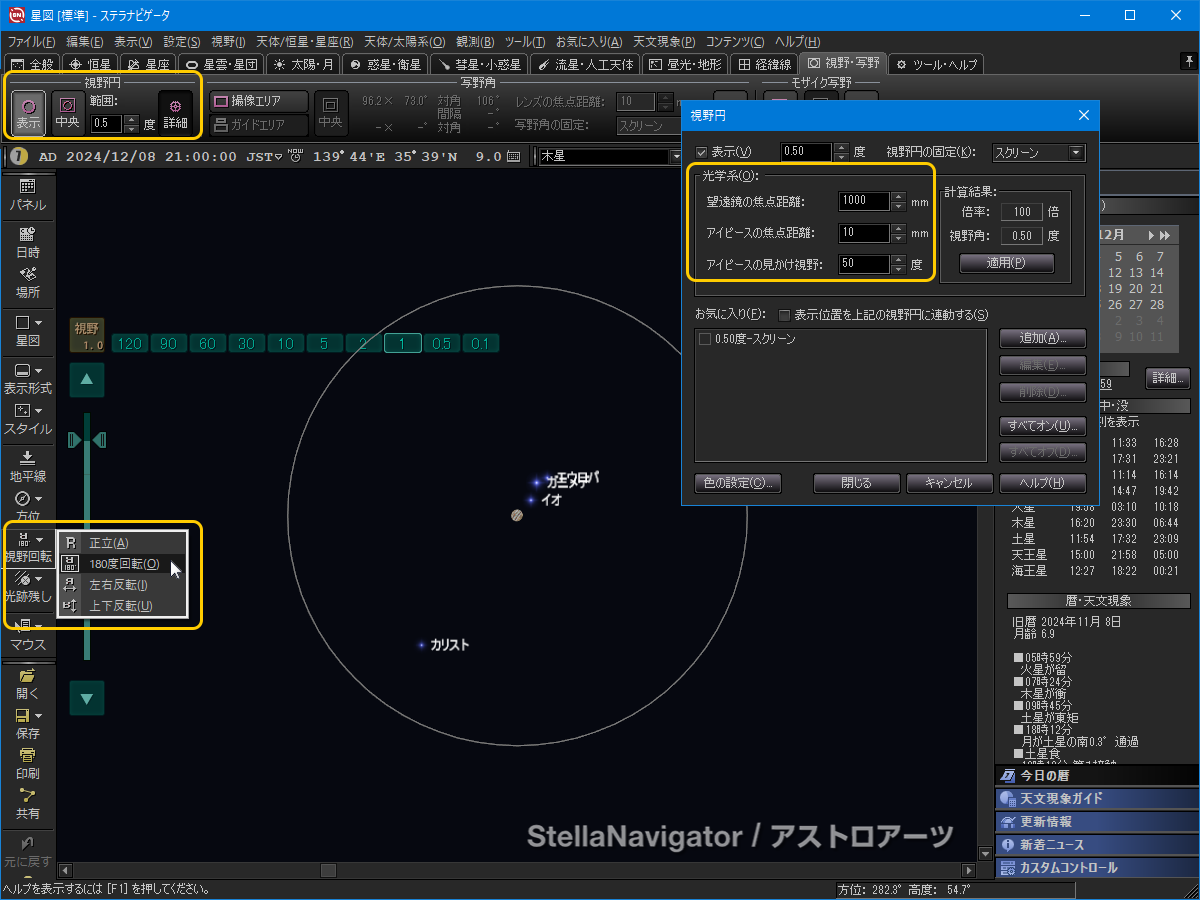Open the パネル icon in left sidebar

tap(27, 193)
